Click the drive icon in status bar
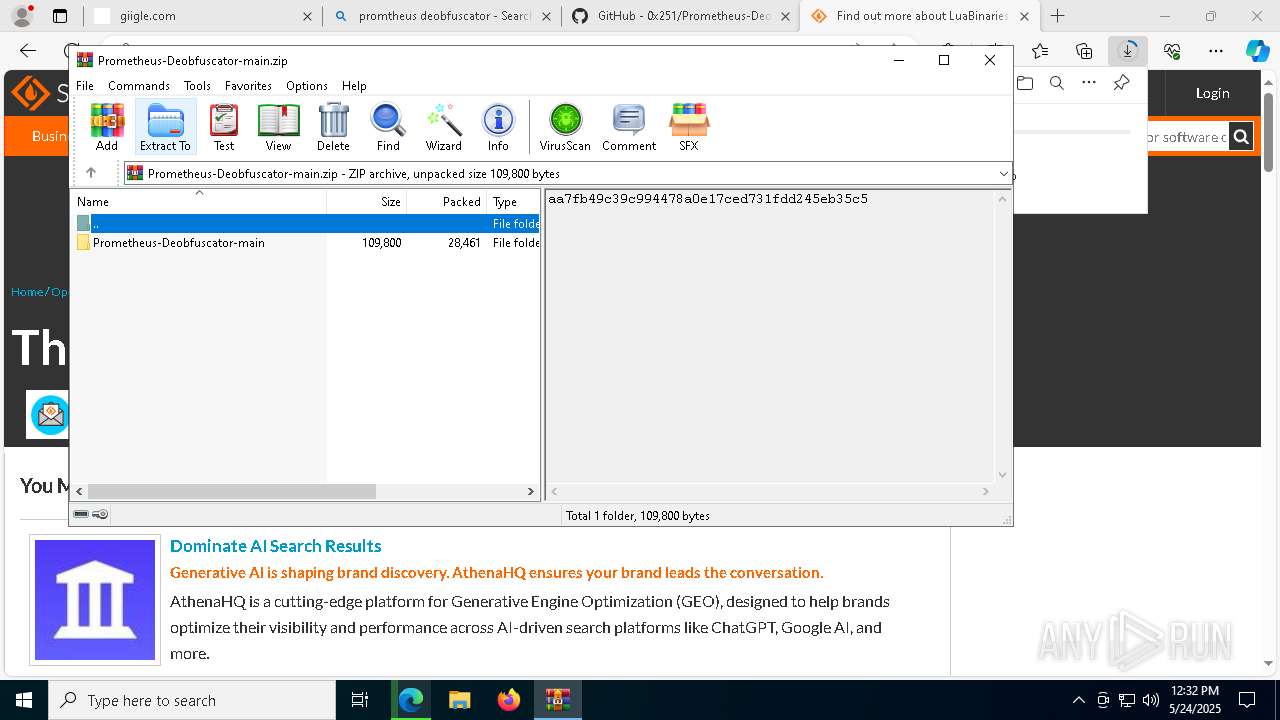The height and width of the screenshot is (720, 1280). [82, 515]
